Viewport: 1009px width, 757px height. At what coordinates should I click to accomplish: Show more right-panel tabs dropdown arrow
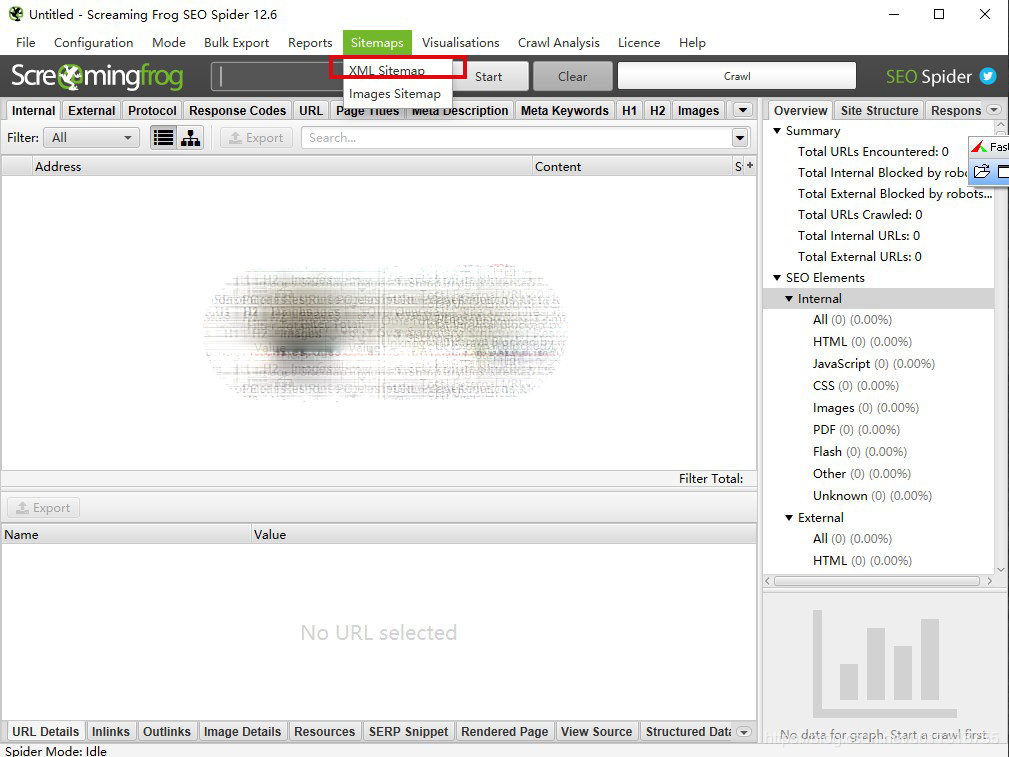pos(994,109)
